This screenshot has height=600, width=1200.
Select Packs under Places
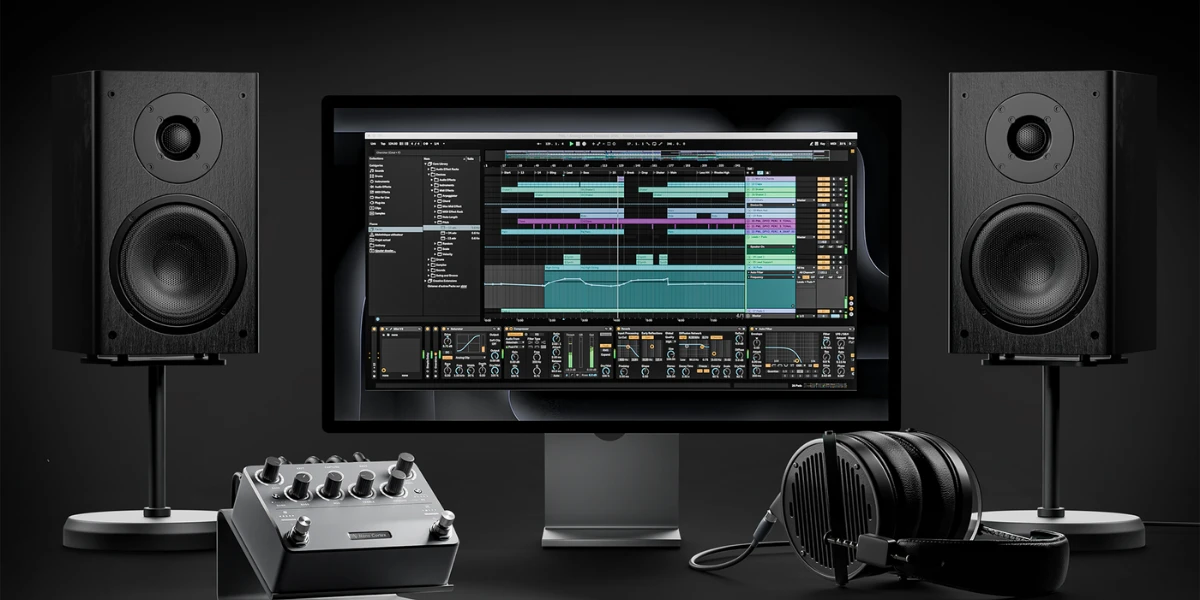(x=395, y=229)
